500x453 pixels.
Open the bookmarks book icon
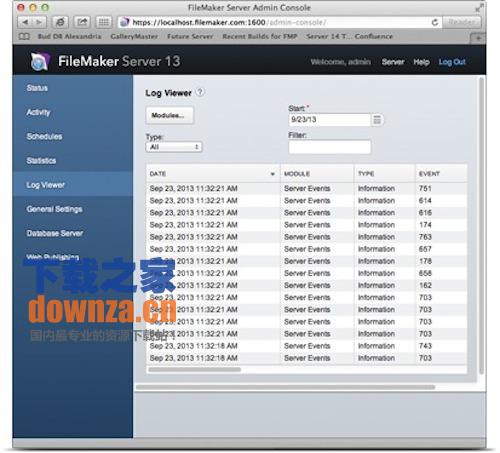click(24, 36)
